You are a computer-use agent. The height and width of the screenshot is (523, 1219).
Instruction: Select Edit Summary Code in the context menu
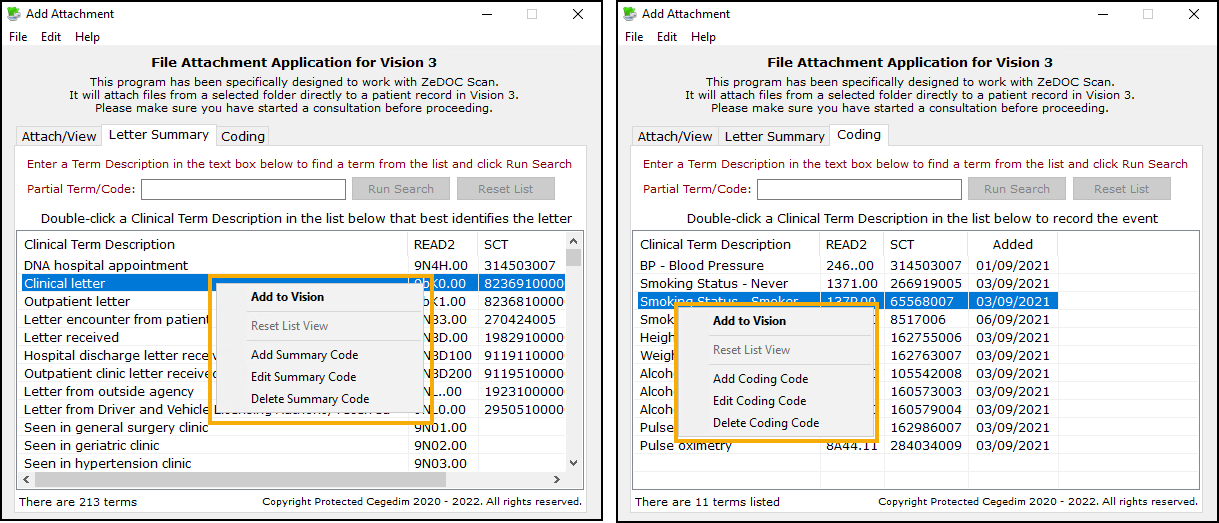click(303, 377)
